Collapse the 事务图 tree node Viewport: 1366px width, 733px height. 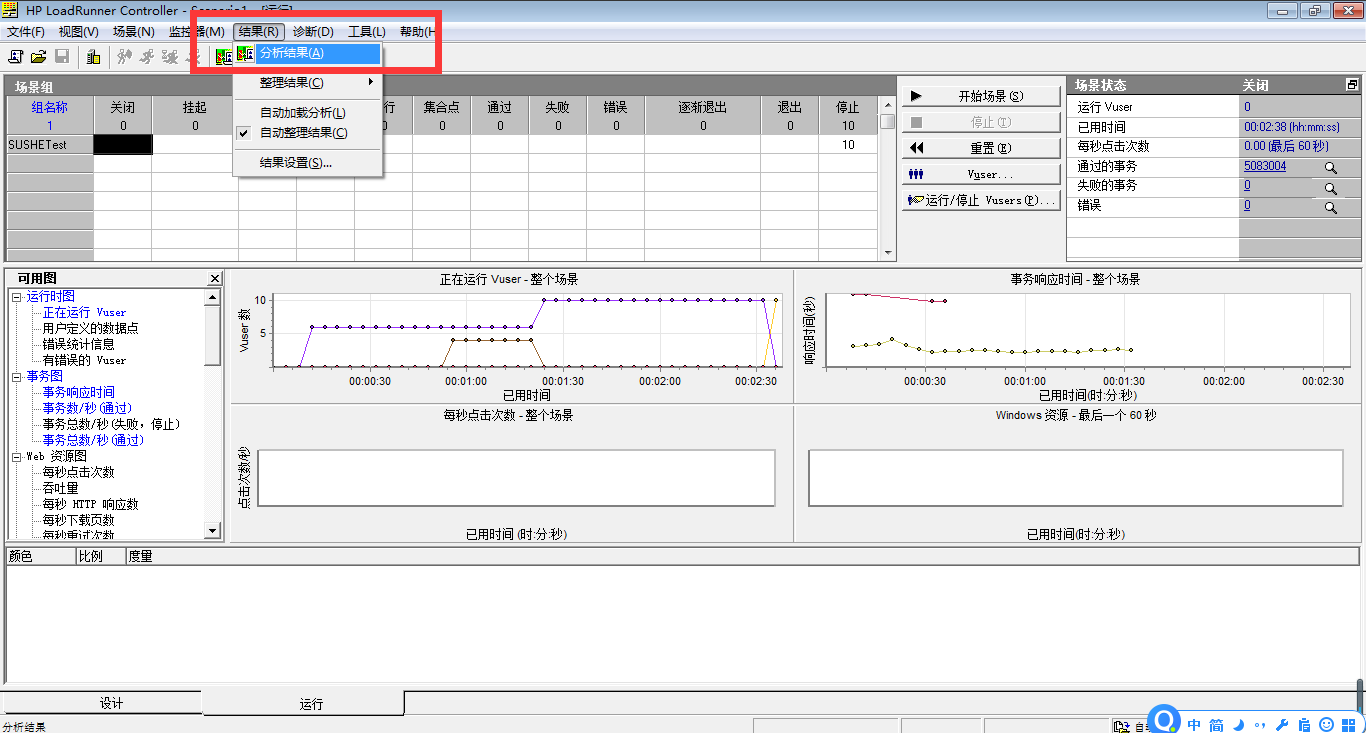click(x=17, y=376)
